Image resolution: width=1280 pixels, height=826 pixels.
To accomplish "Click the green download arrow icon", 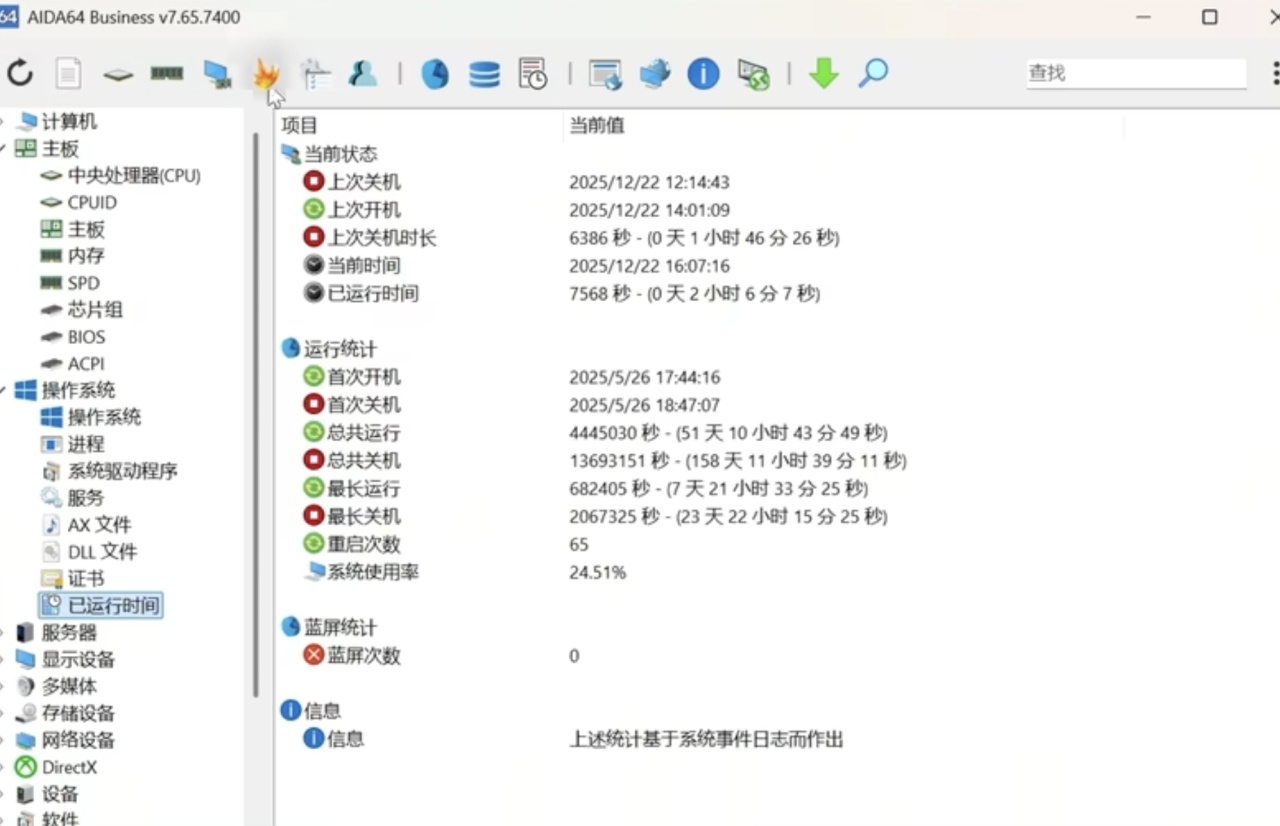I will coord(824,73).
